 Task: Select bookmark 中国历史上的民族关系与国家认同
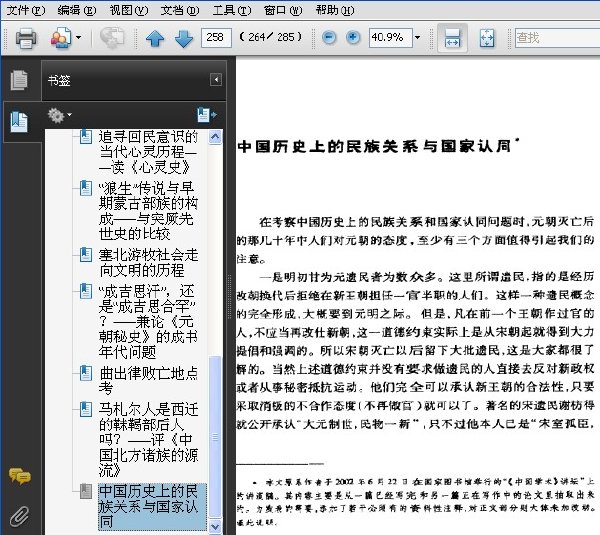click(152, 506)
